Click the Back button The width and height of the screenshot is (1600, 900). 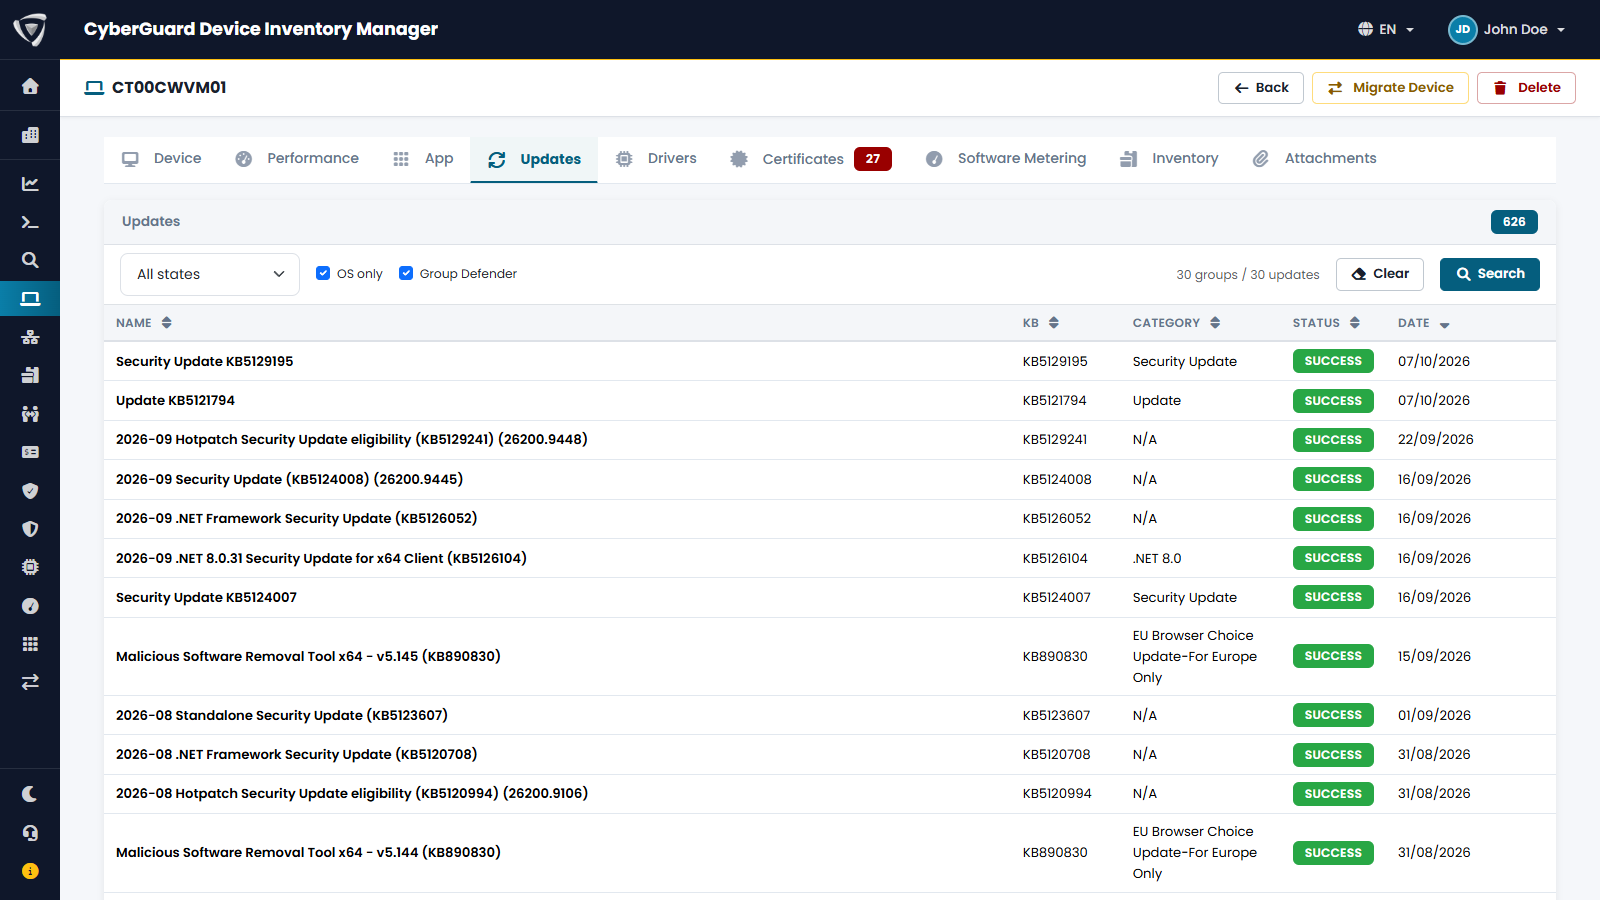pyautogui.click(x=1261, y=88)
